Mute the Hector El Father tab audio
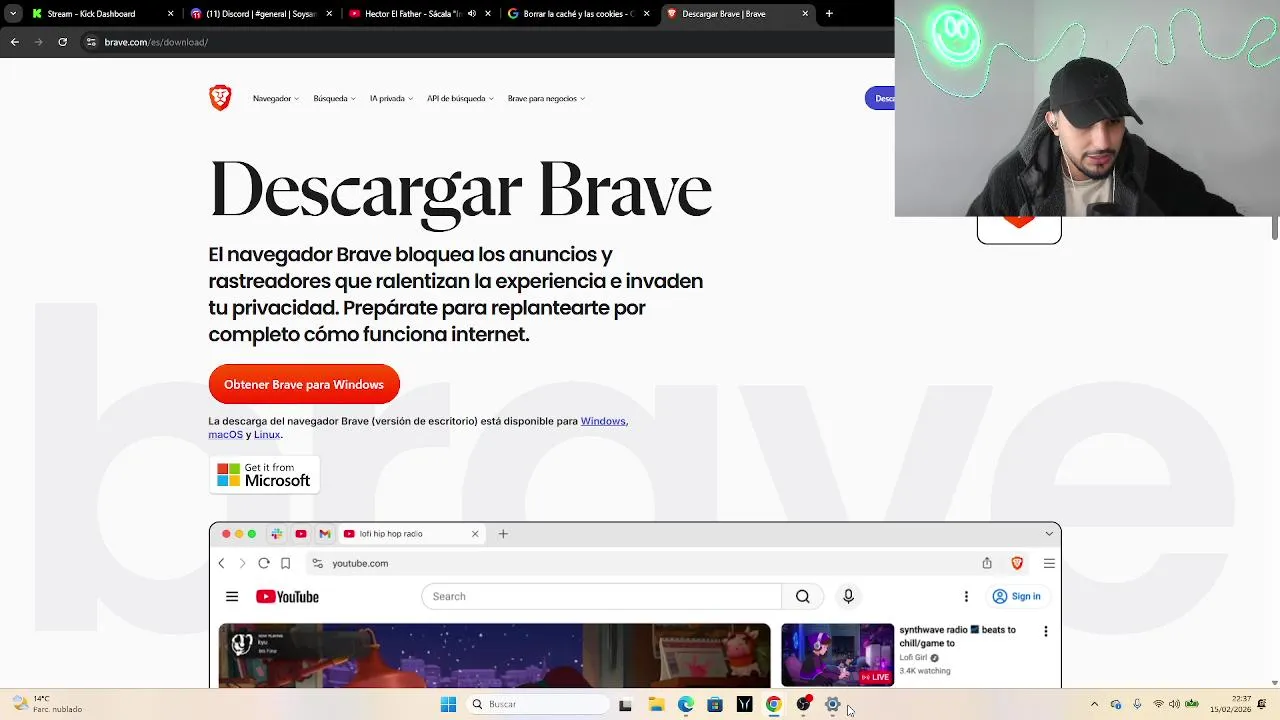The width and height of the screenshot is (1280, 720). (472, 14)
